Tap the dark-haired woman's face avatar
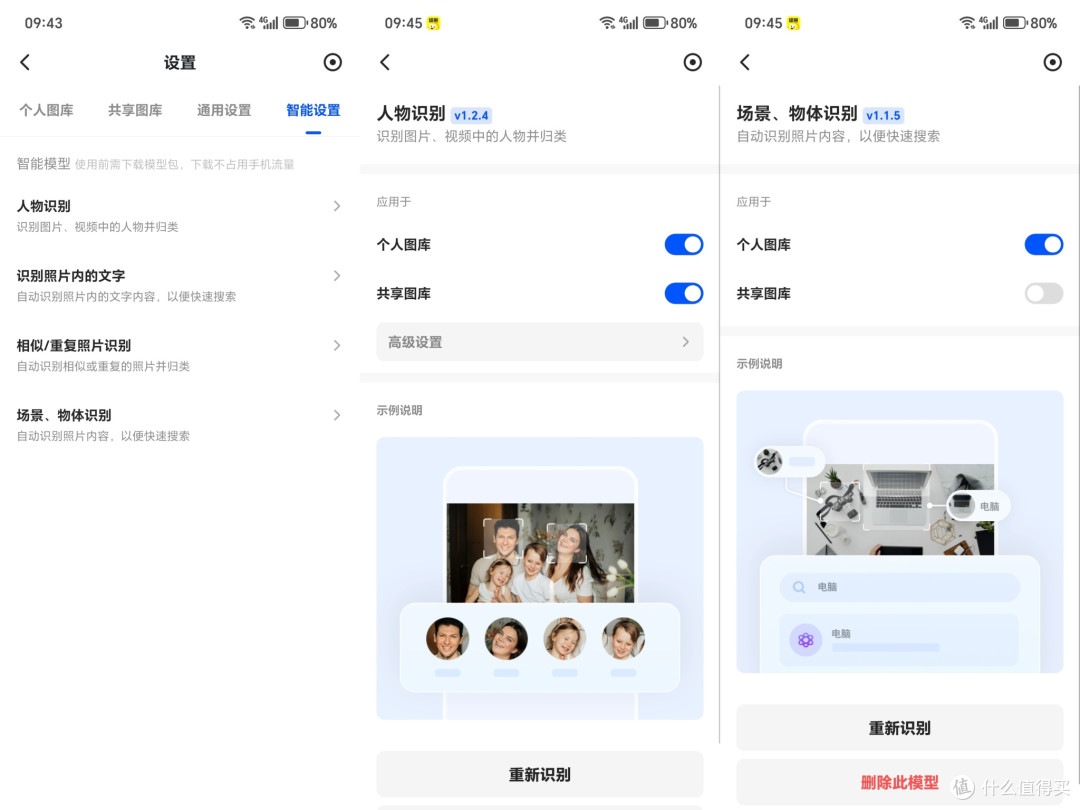The image size is (1080, 810). coord(506,639)
